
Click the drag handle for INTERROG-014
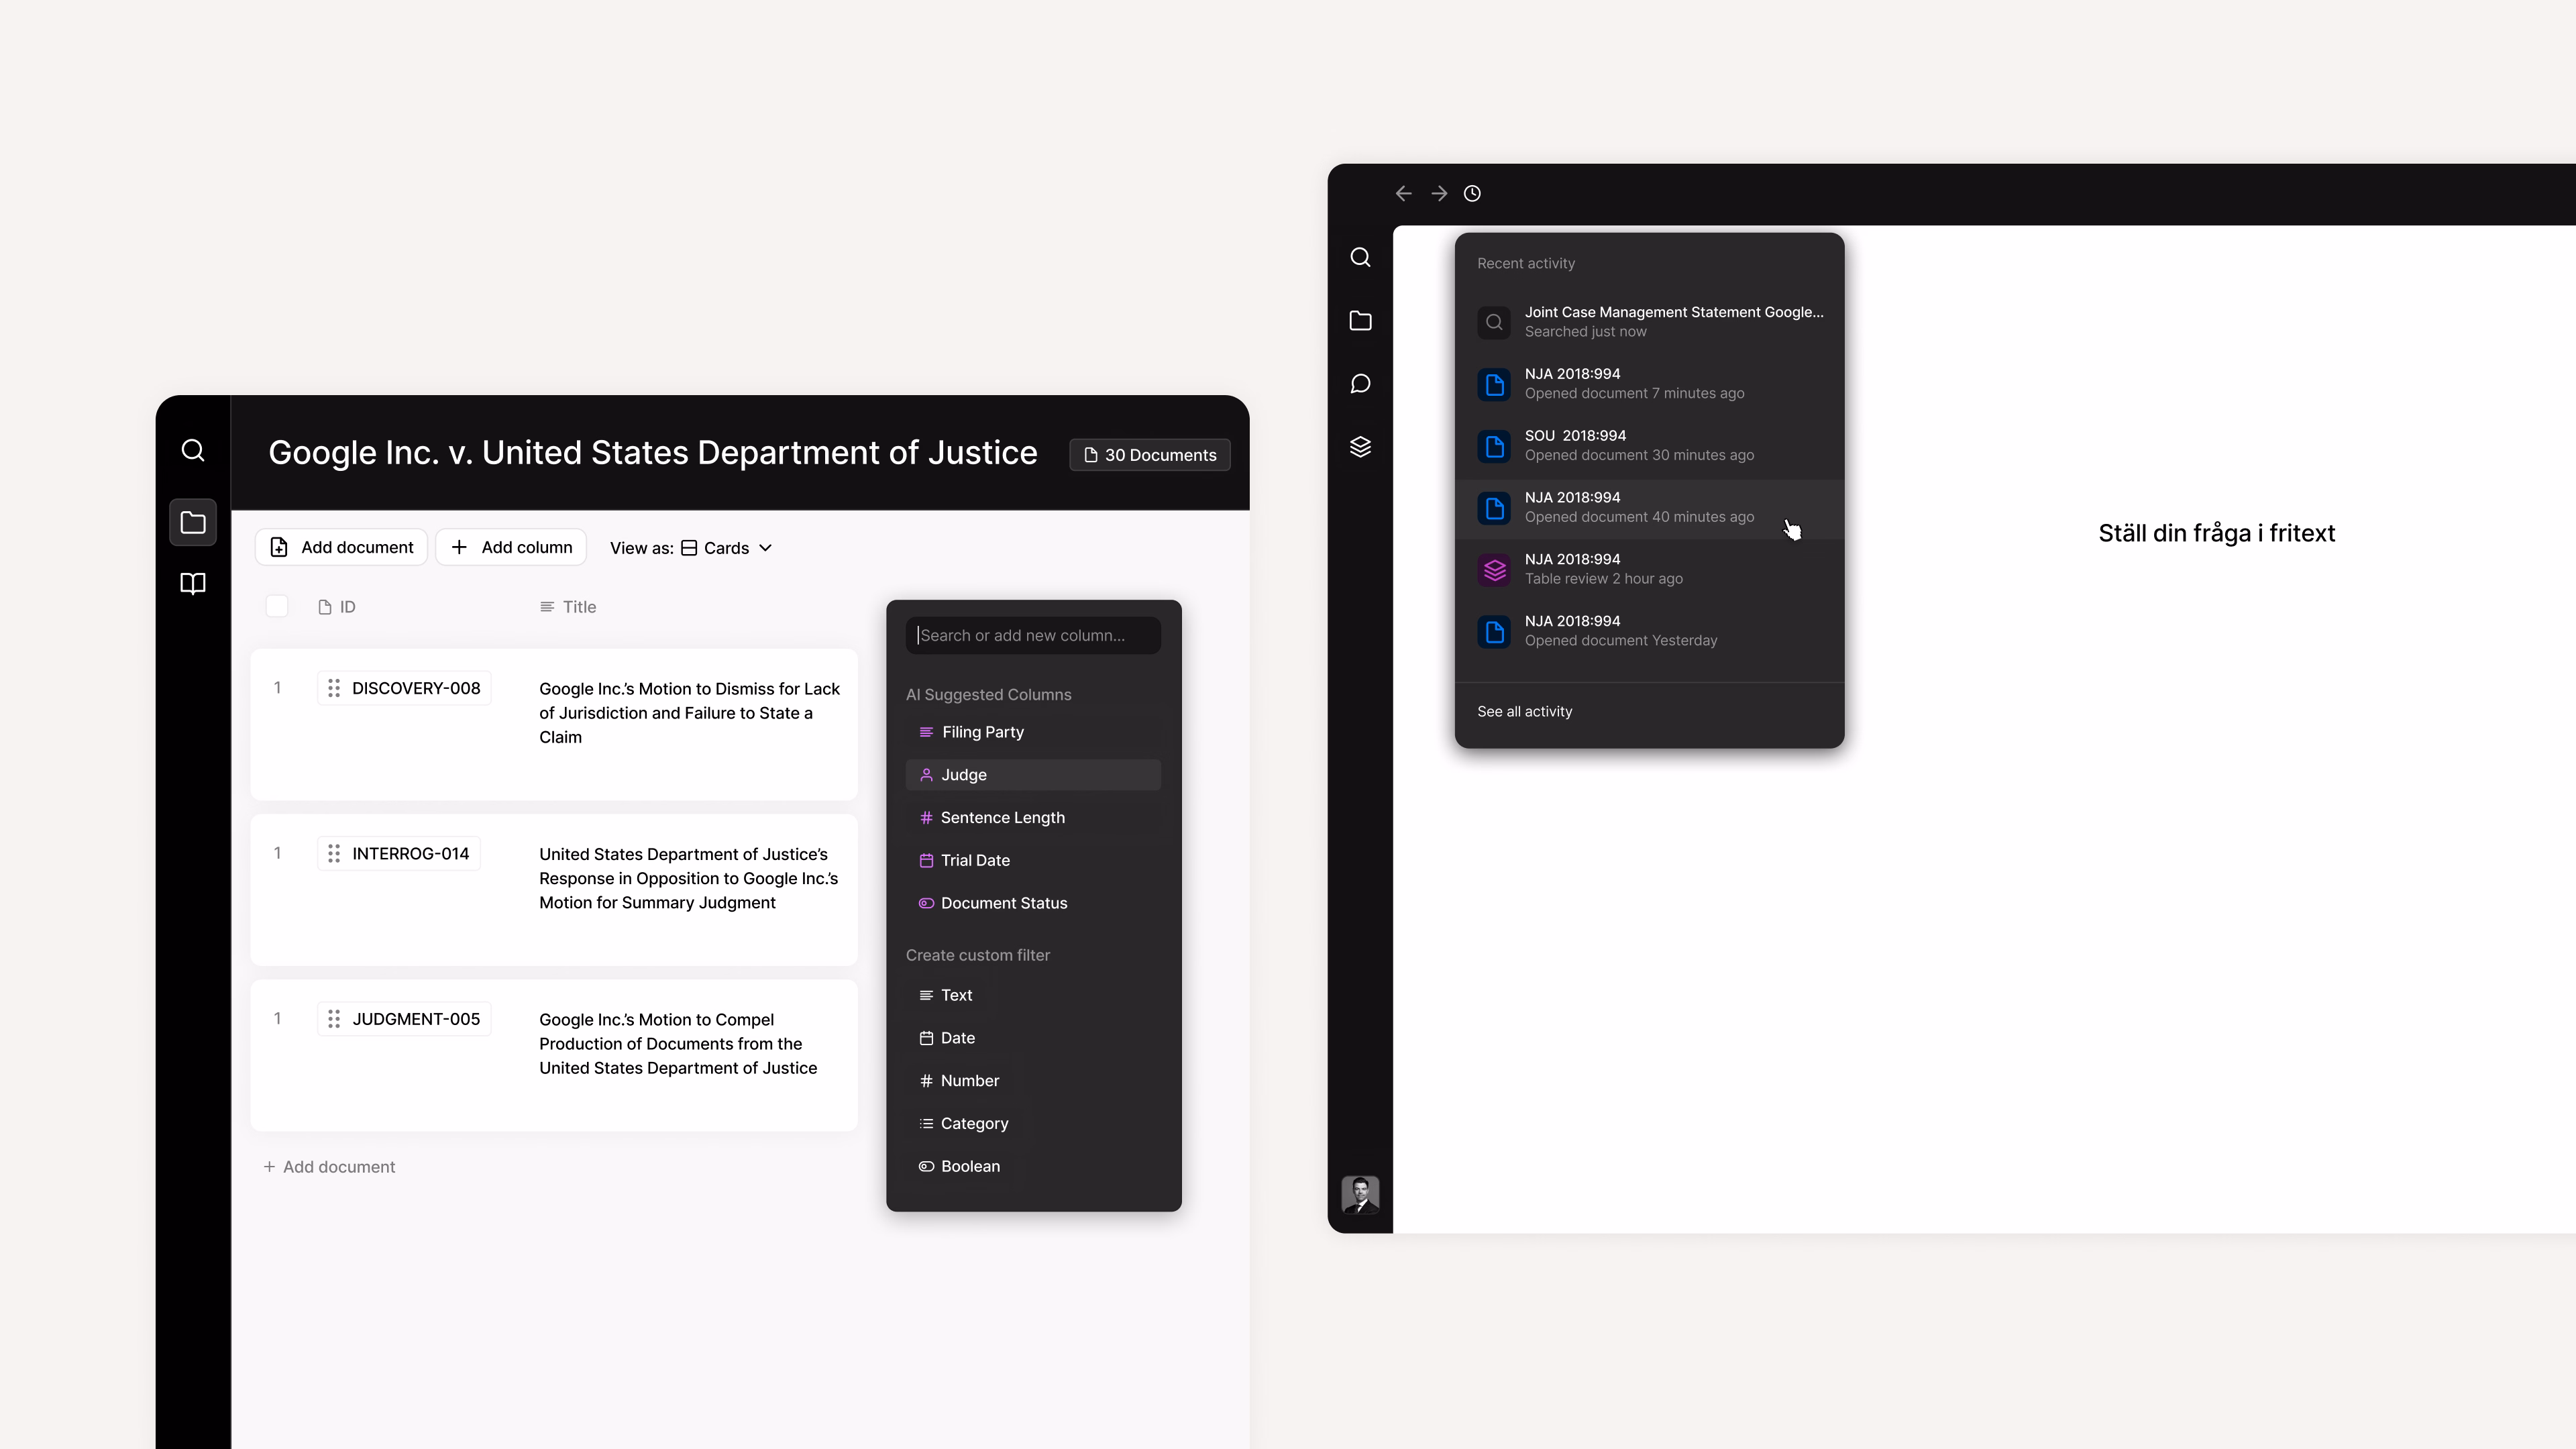tap(334, 853)
